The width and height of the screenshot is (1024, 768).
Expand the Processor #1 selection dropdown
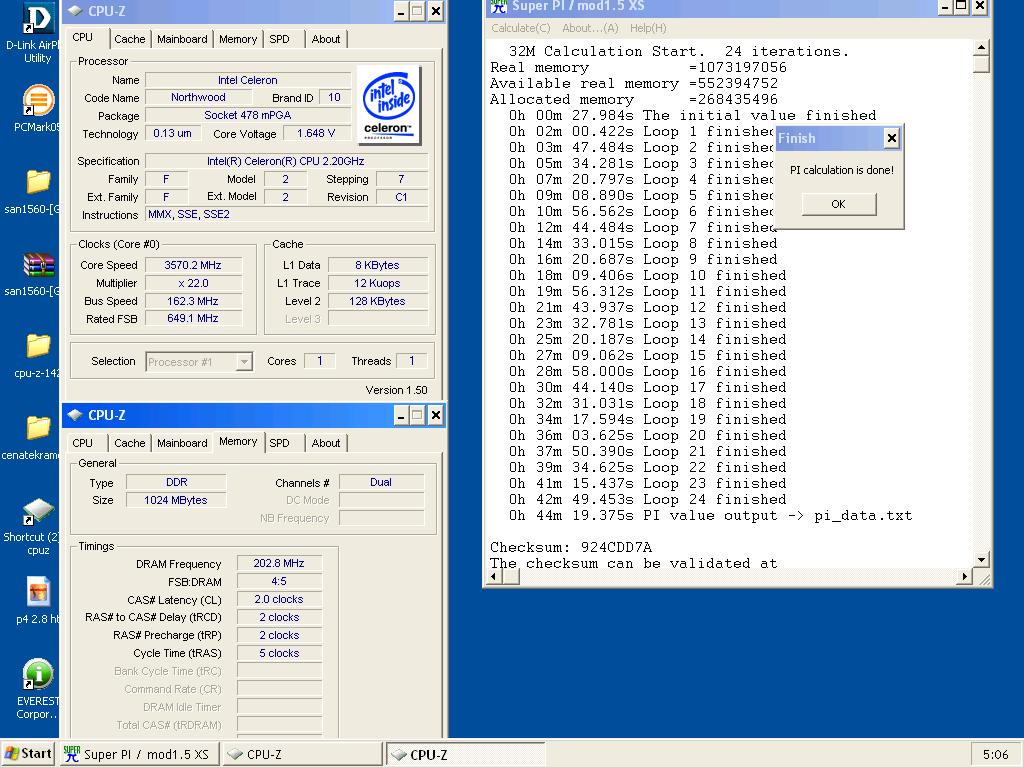pos(244,362)
